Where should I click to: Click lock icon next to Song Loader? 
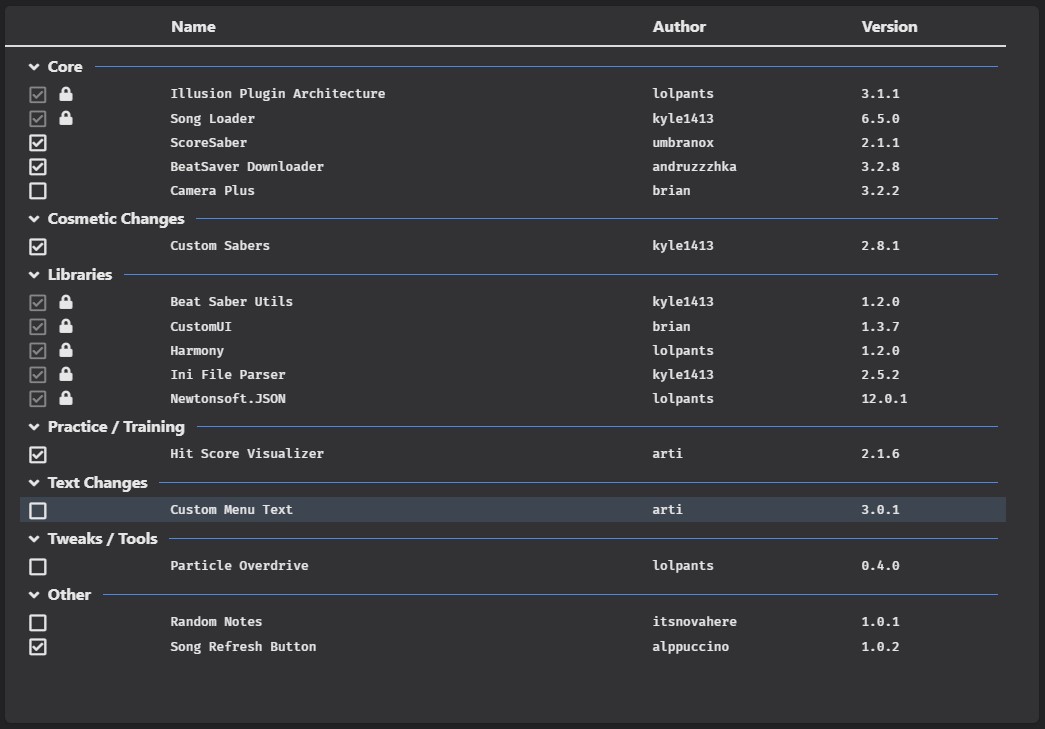coord(65,119)
